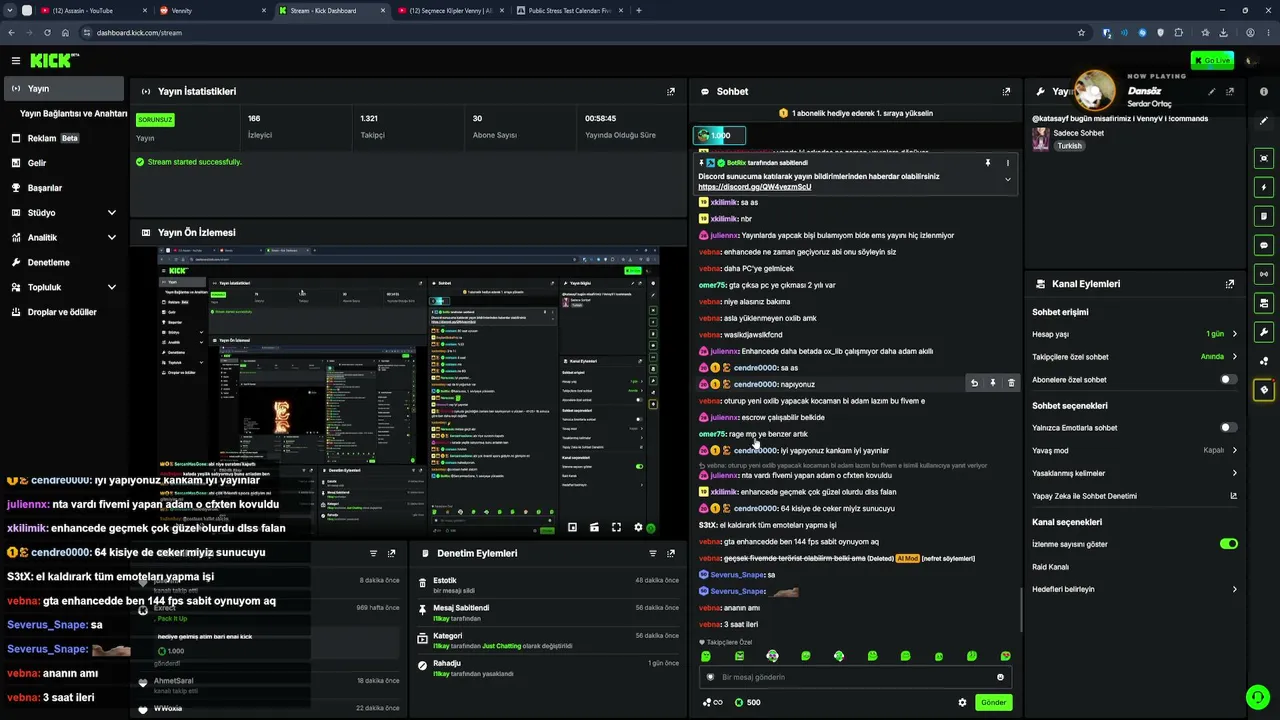Enter fullscreen on the stream preview
The width and height of the screenshot is (1280, 720).
click(616, 528)
